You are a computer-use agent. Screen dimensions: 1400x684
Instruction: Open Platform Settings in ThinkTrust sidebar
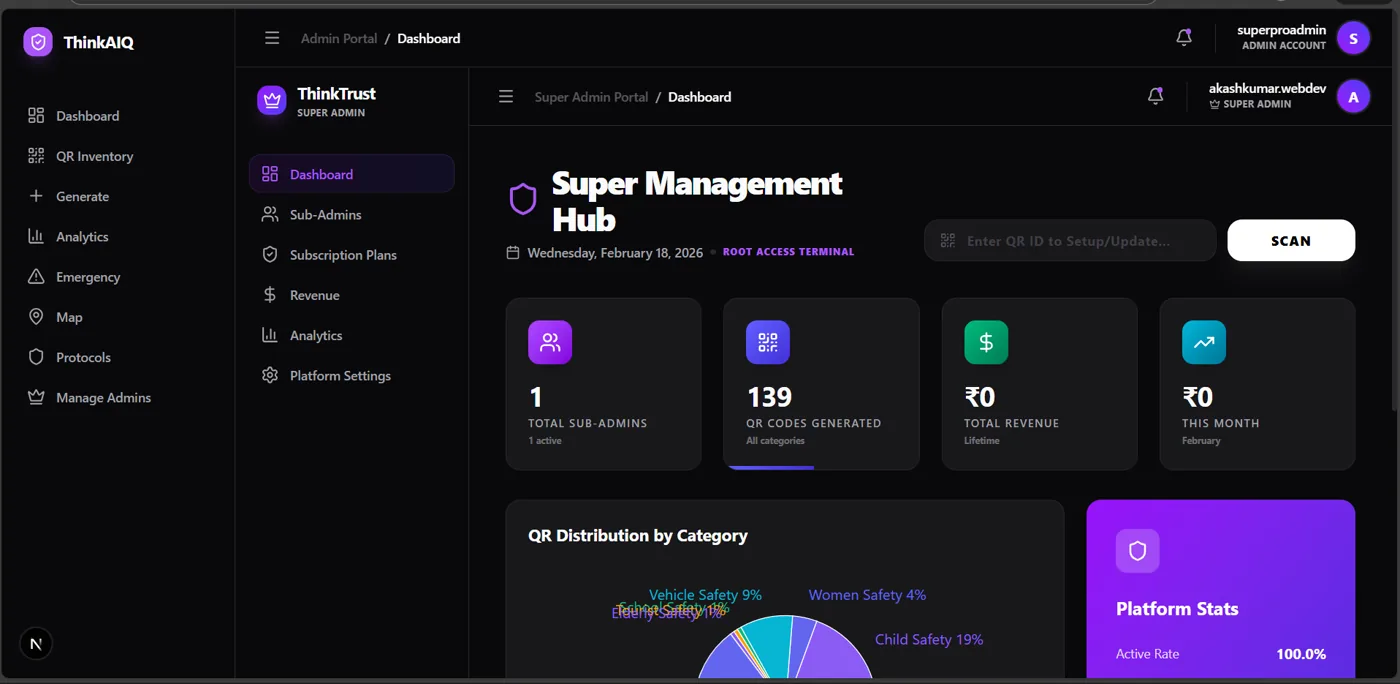[351, 376]
